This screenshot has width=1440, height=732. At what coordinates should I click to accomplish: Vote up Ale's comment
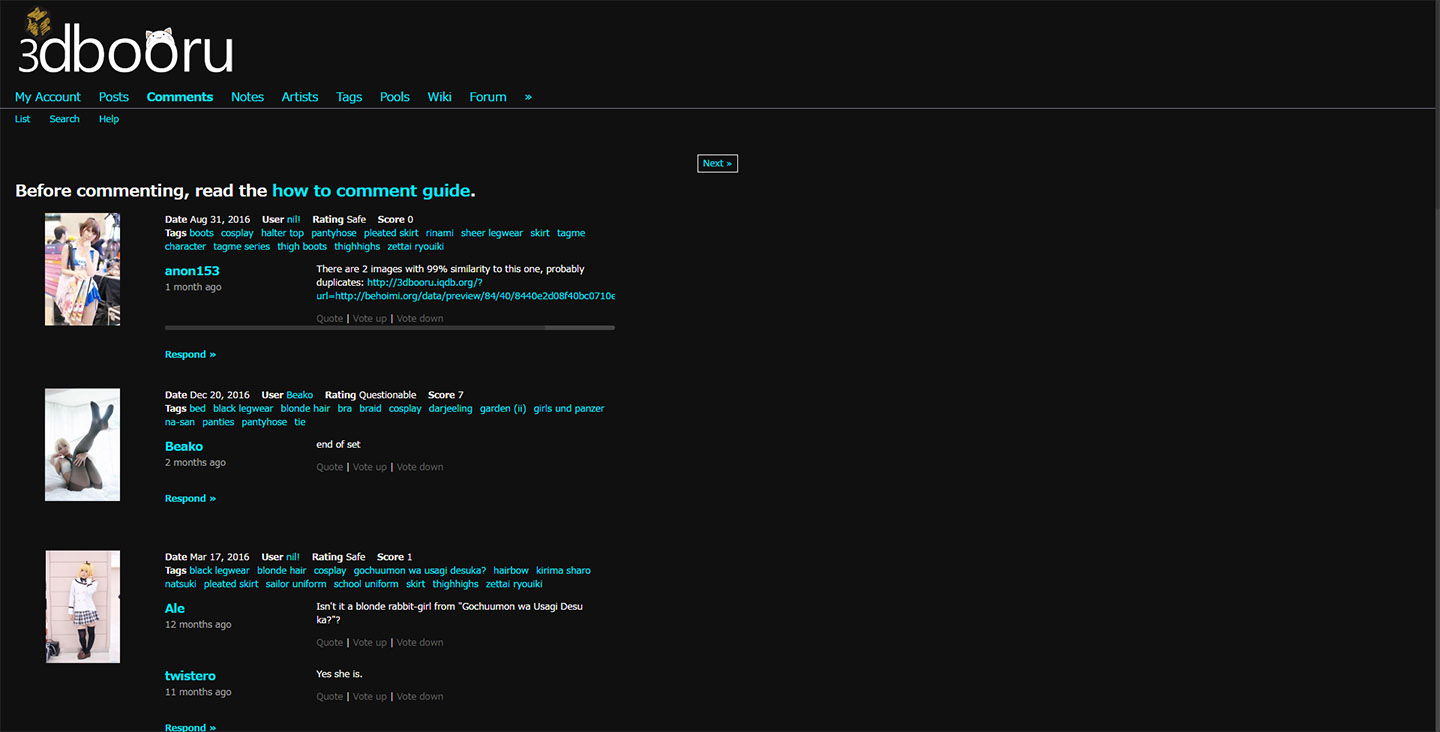[x=369, y=643]
